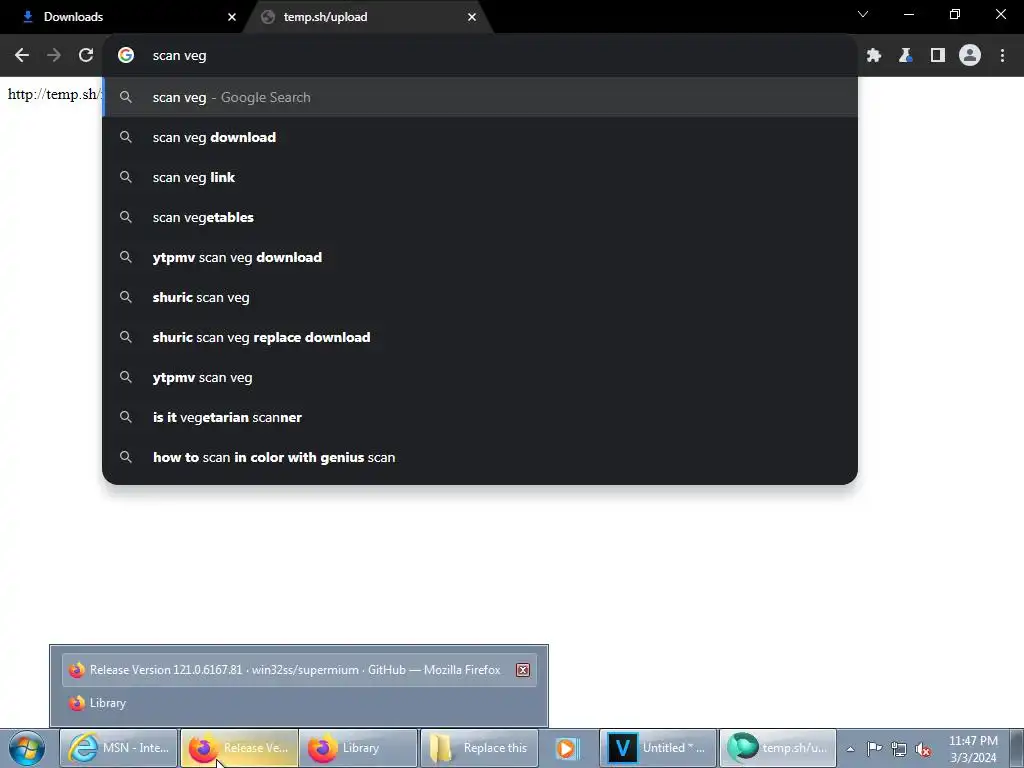Screen dimensions: 1024x768
Task: Select the 'scan veg download' suggestion
Action: point(480,137)
